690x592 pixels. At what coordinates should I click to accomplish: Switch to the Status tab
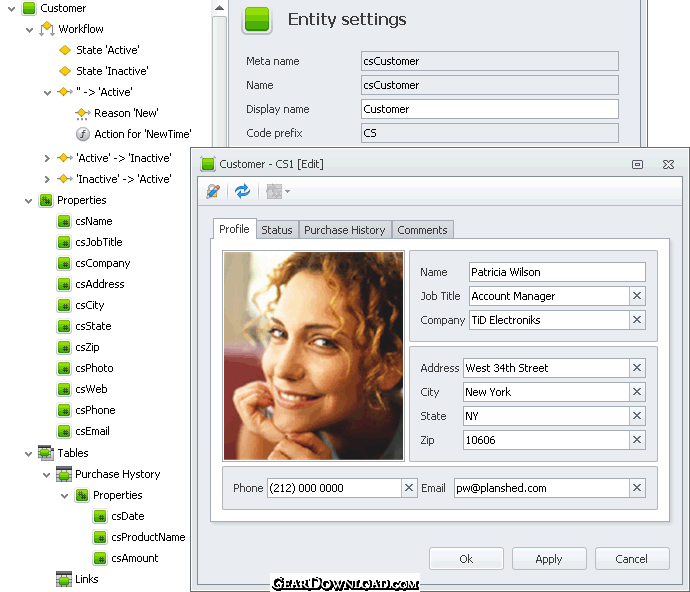point(277,230)
